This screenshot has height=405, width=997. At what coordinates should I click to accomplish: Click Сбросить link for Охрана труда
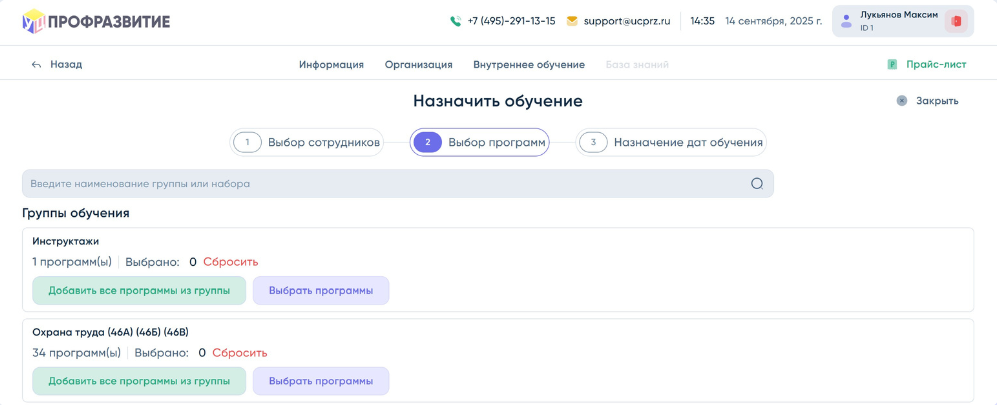click(239, 353)
